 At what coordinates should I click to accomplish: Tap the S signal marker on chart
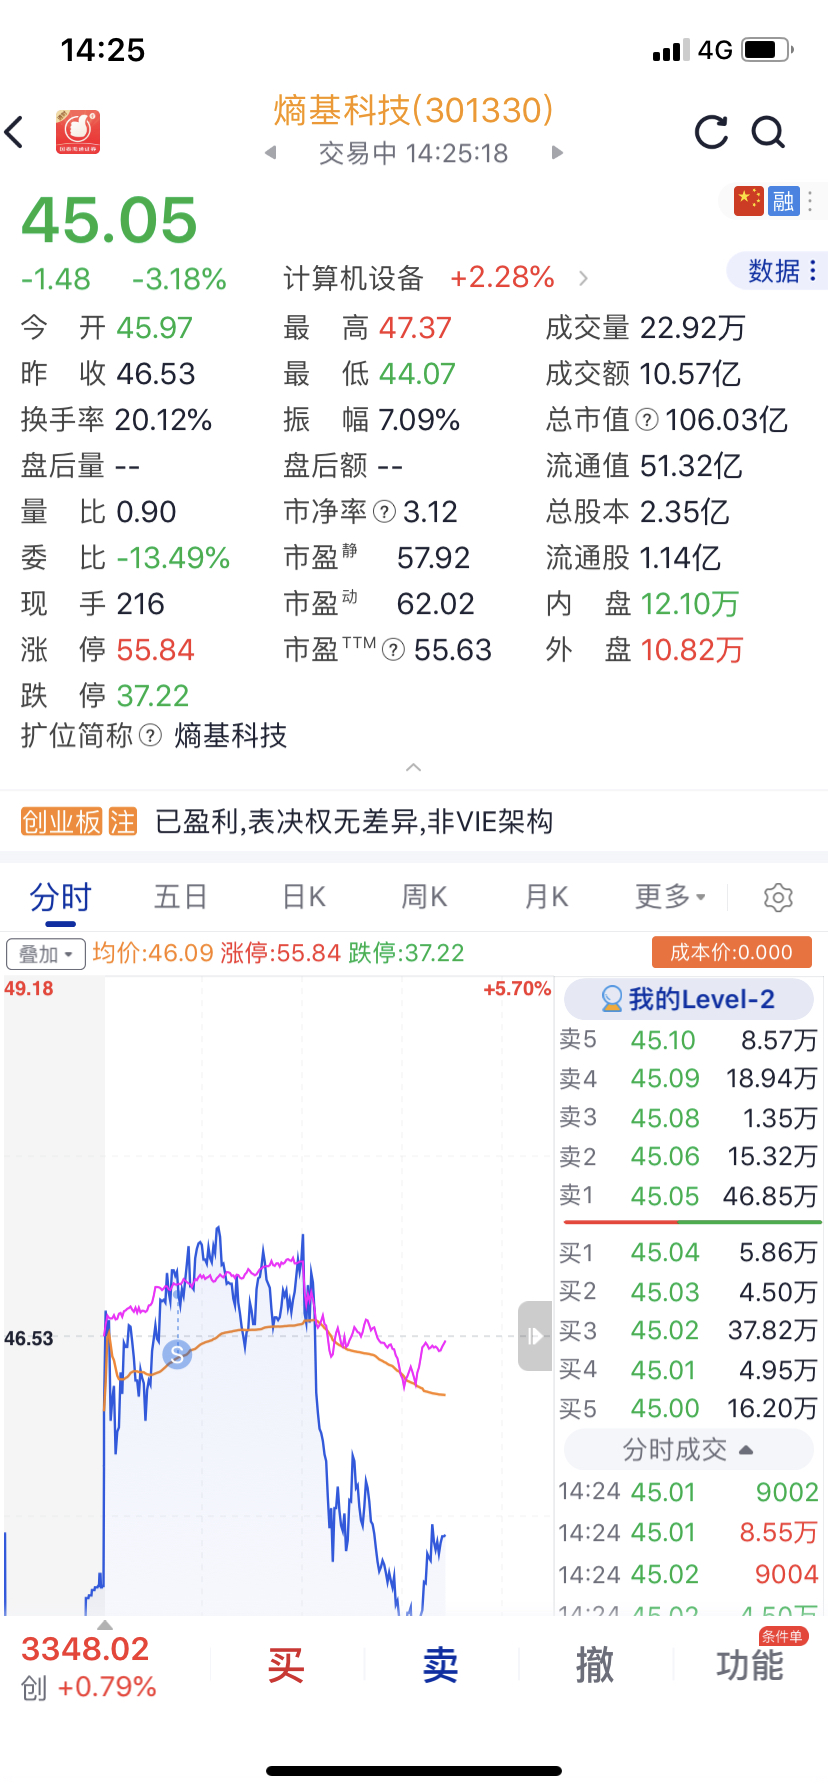(177, 1355)
